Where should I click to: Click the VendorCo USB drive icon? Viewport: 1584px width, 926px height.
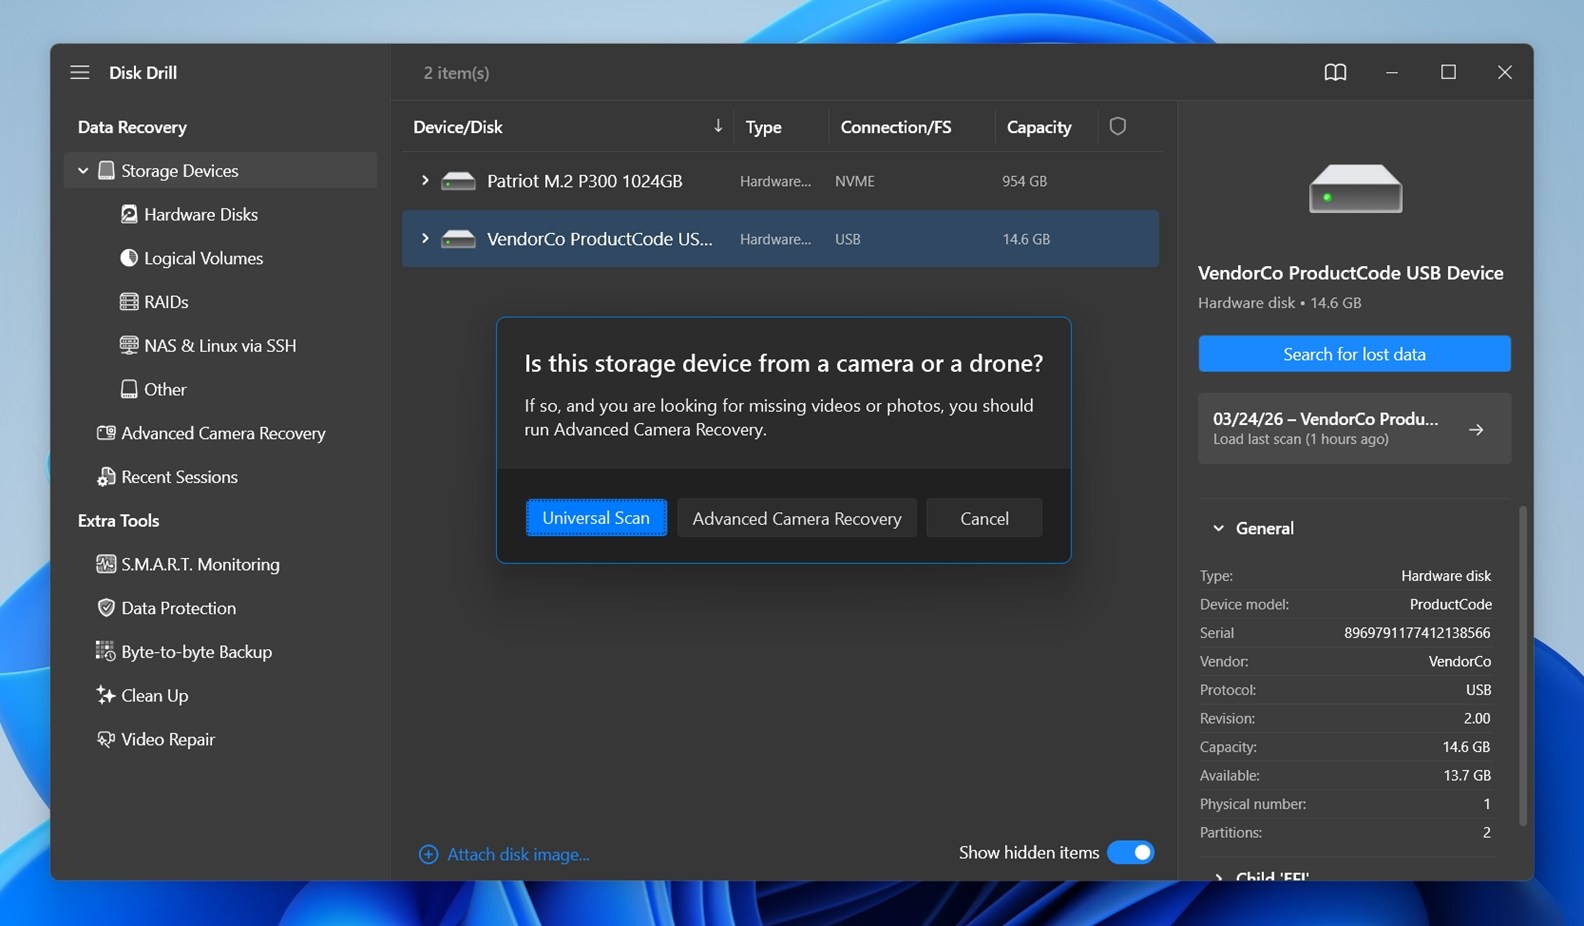click(x=458, y=239)
